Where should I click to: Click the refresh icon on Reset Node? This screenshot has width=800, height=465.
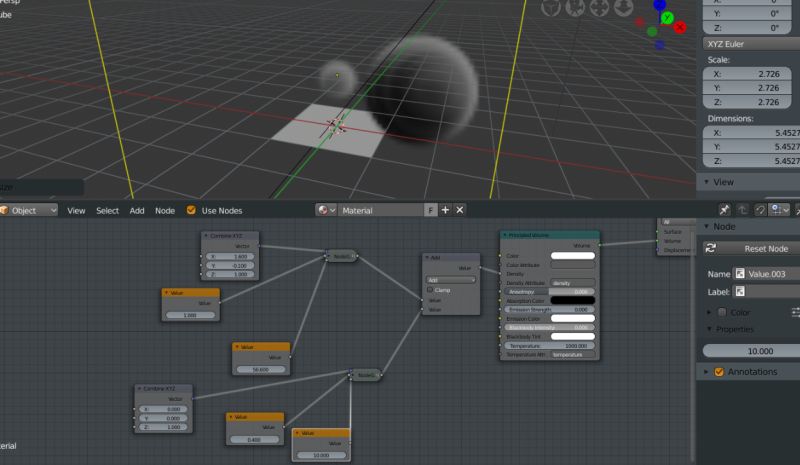[x=710, y=249]
